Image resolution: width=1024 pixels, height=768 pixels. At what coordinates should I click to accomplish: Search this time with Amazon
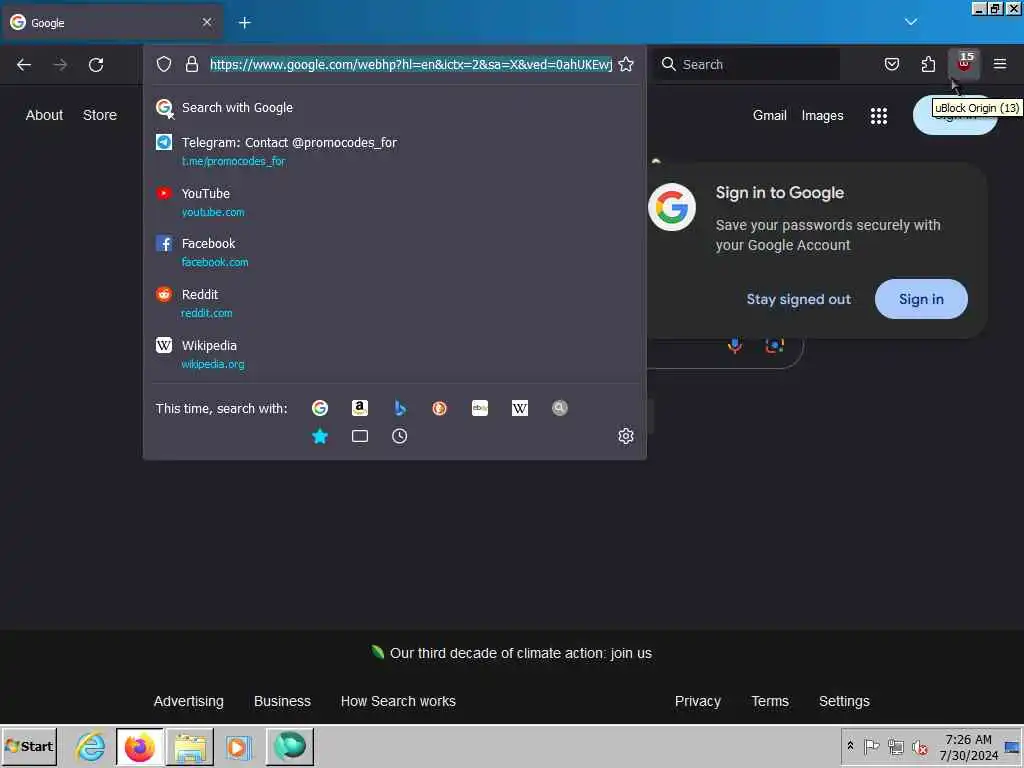(x=360, y=408)
